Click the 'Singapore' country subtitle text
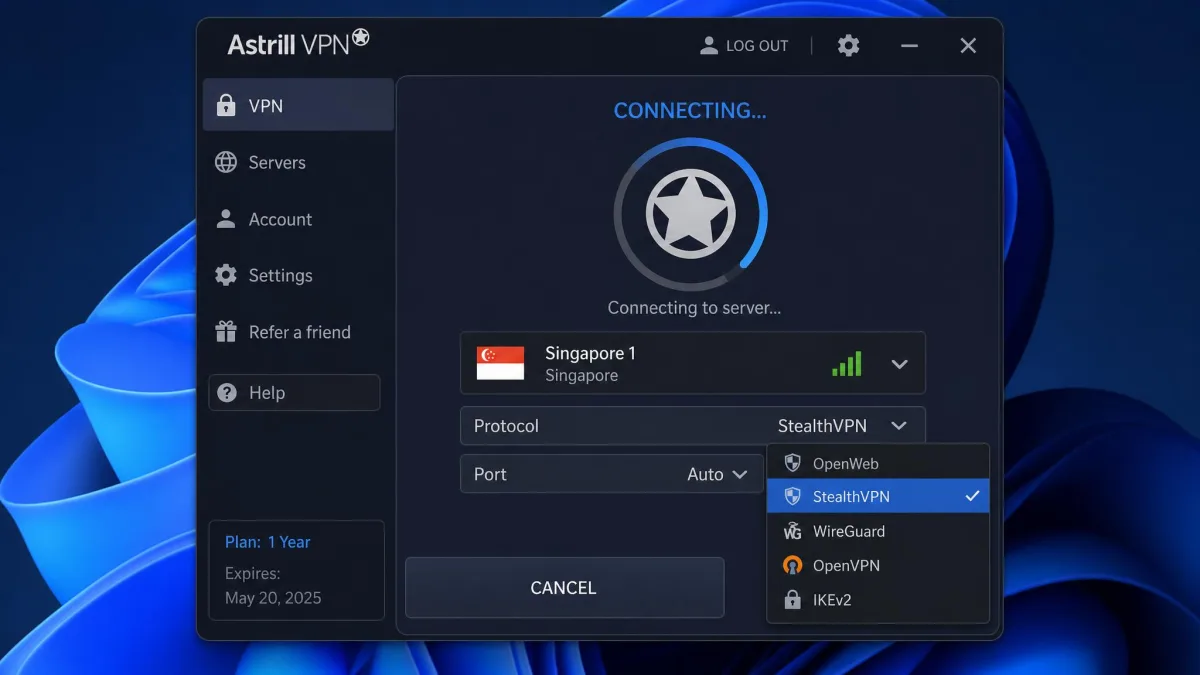Image resolution: width=1200 pixels, height=675 pixels. click(x=581, y=376)
